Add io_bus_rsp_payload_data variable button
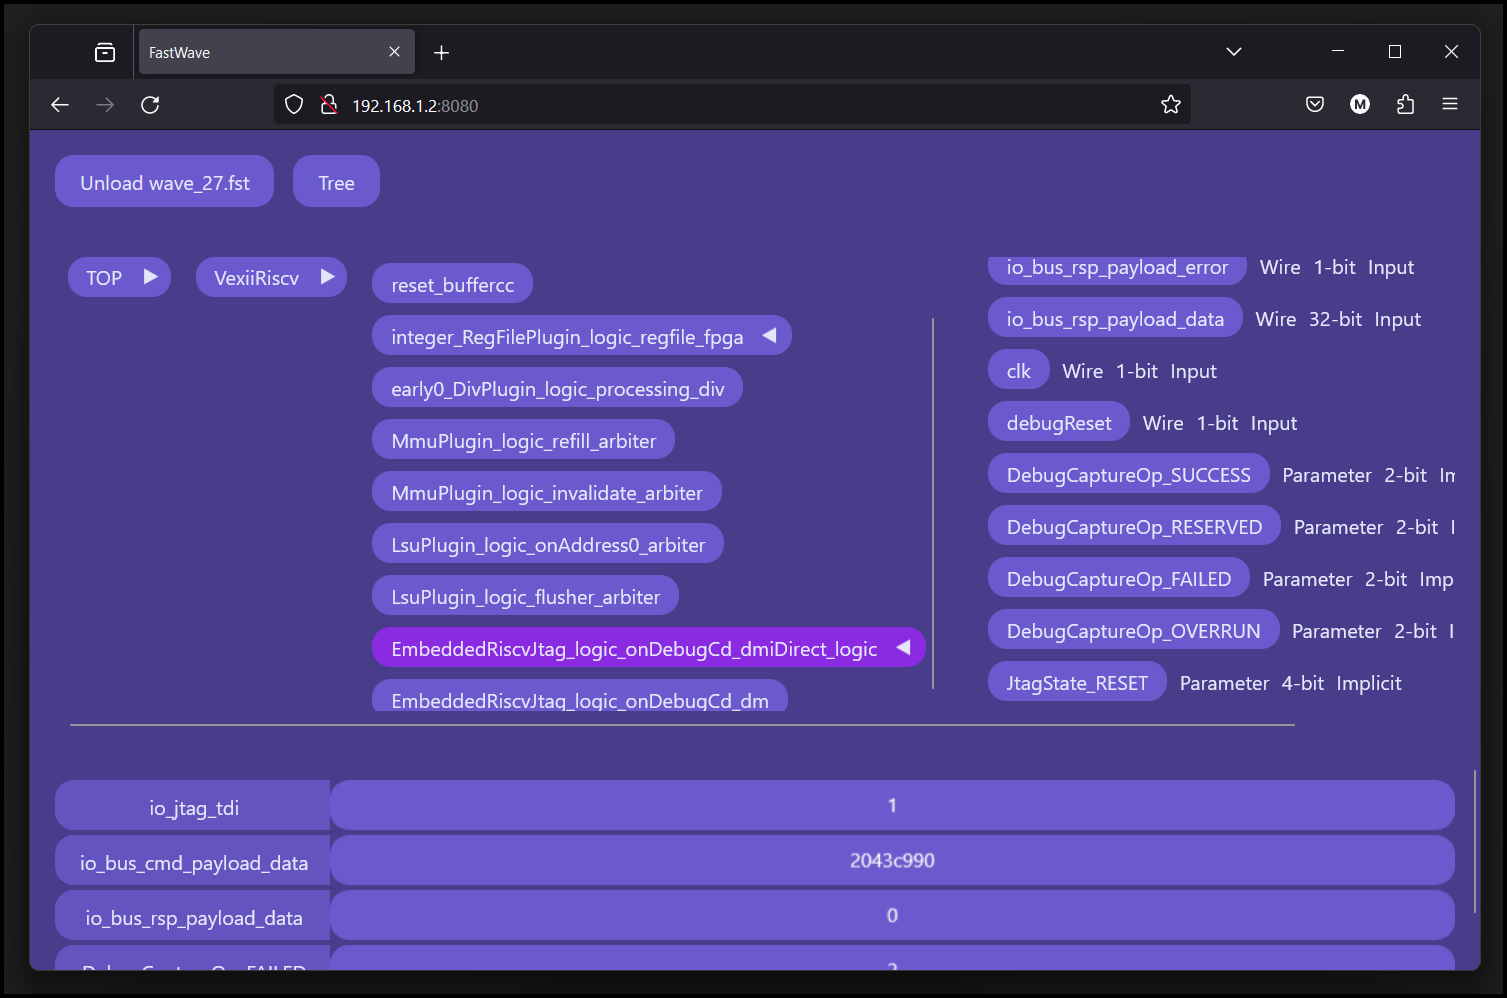 [1115, 318]
